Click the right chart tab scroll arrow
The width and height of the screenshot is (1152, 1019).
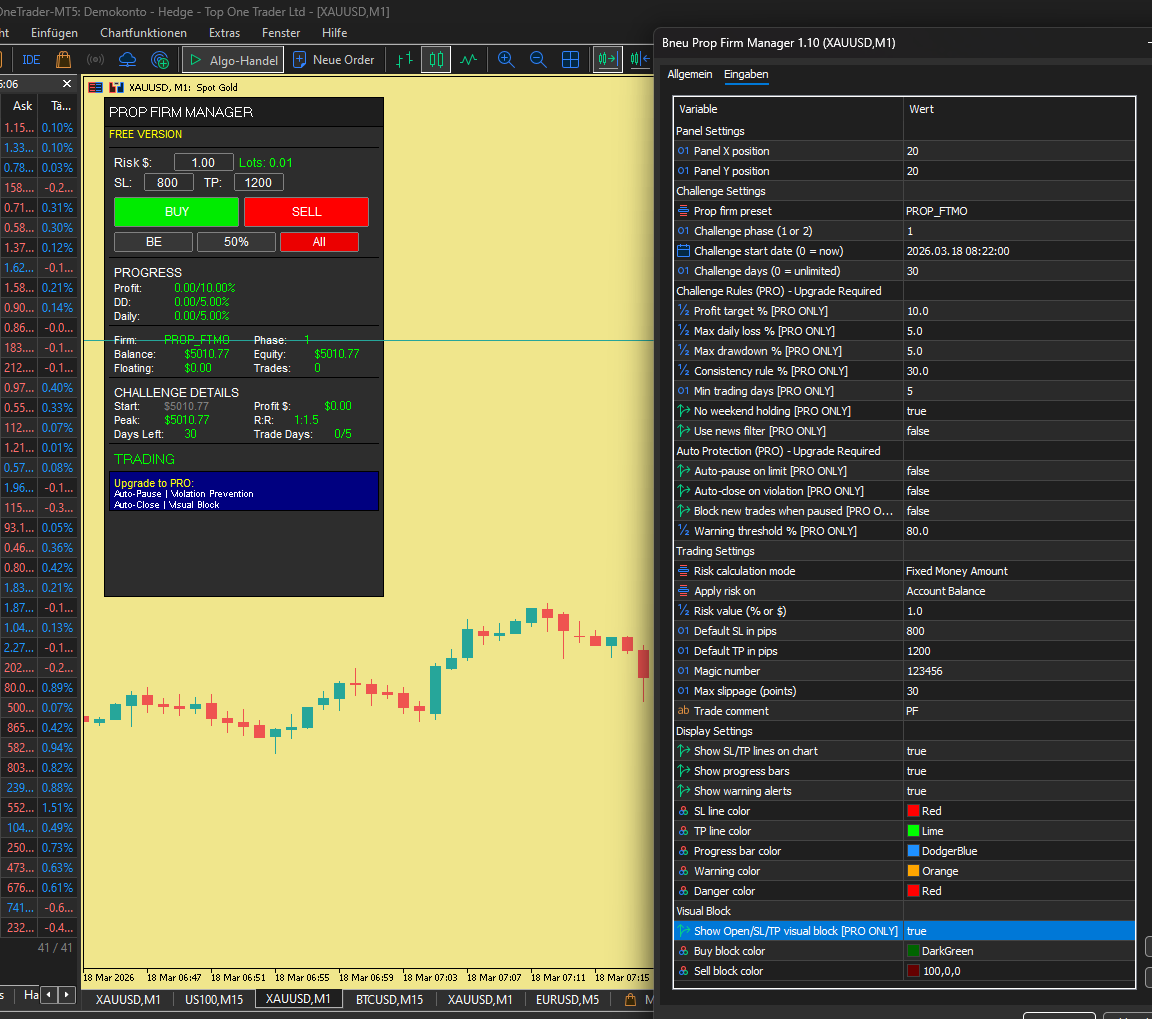pyautogui.click(x=67, y=995)
